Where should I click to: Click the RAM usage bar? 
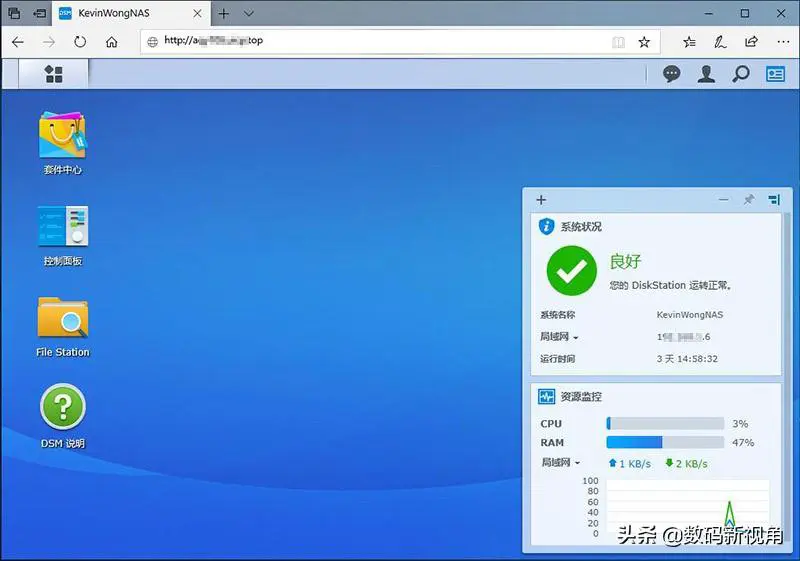[x=665, y=442]
